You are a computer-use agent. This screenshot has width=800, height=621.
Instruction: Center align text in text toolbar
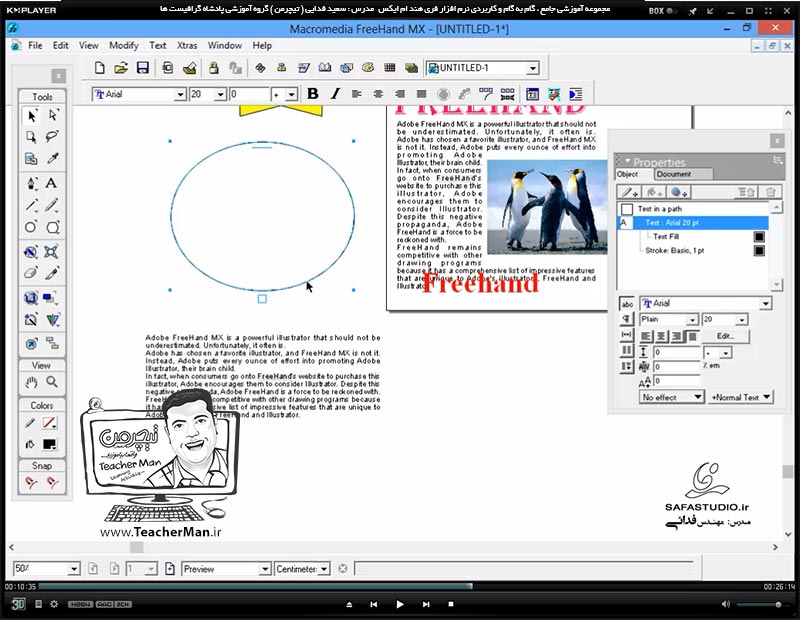tap(378, 94)
